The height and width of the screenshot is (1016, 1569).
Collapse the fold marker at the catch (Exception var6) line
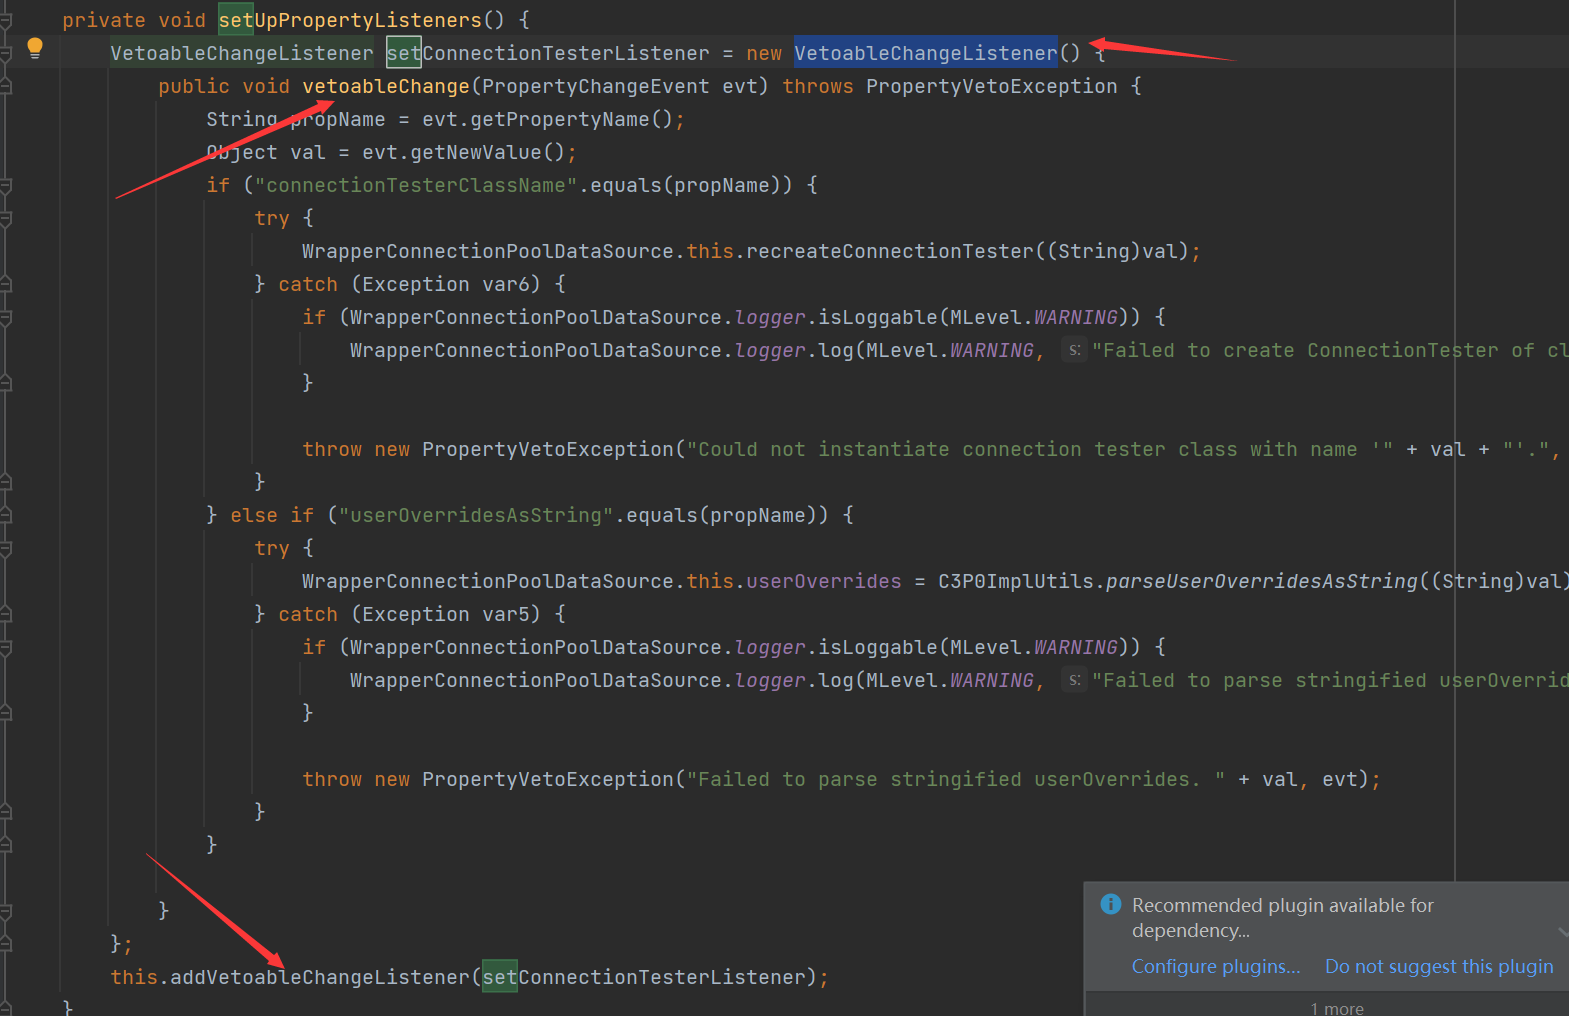(5, 284)
